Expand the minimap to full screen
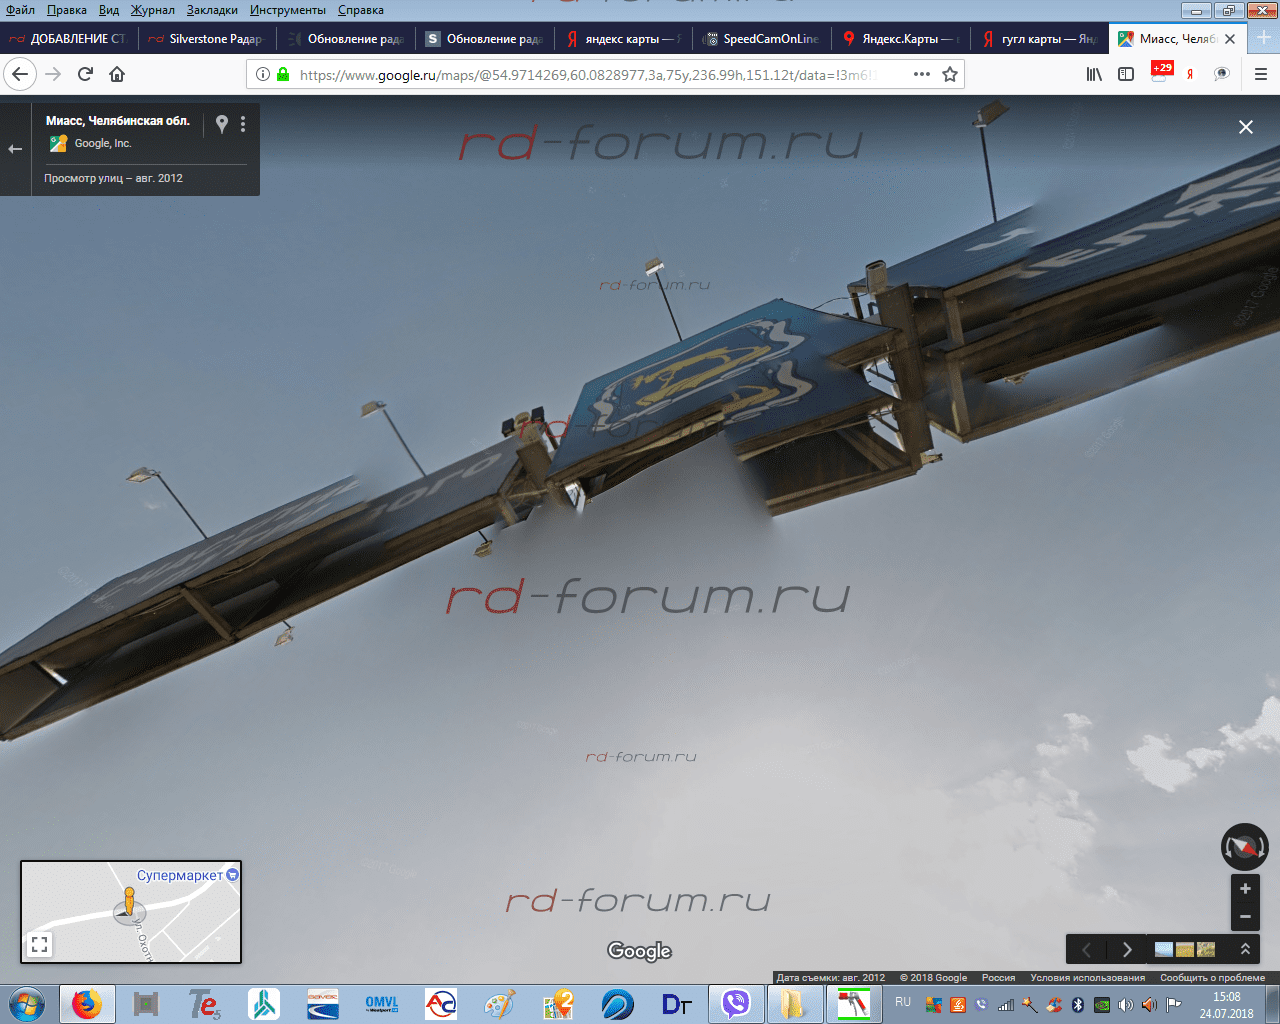This screenshot has height=1024, width=1280. 40,943
